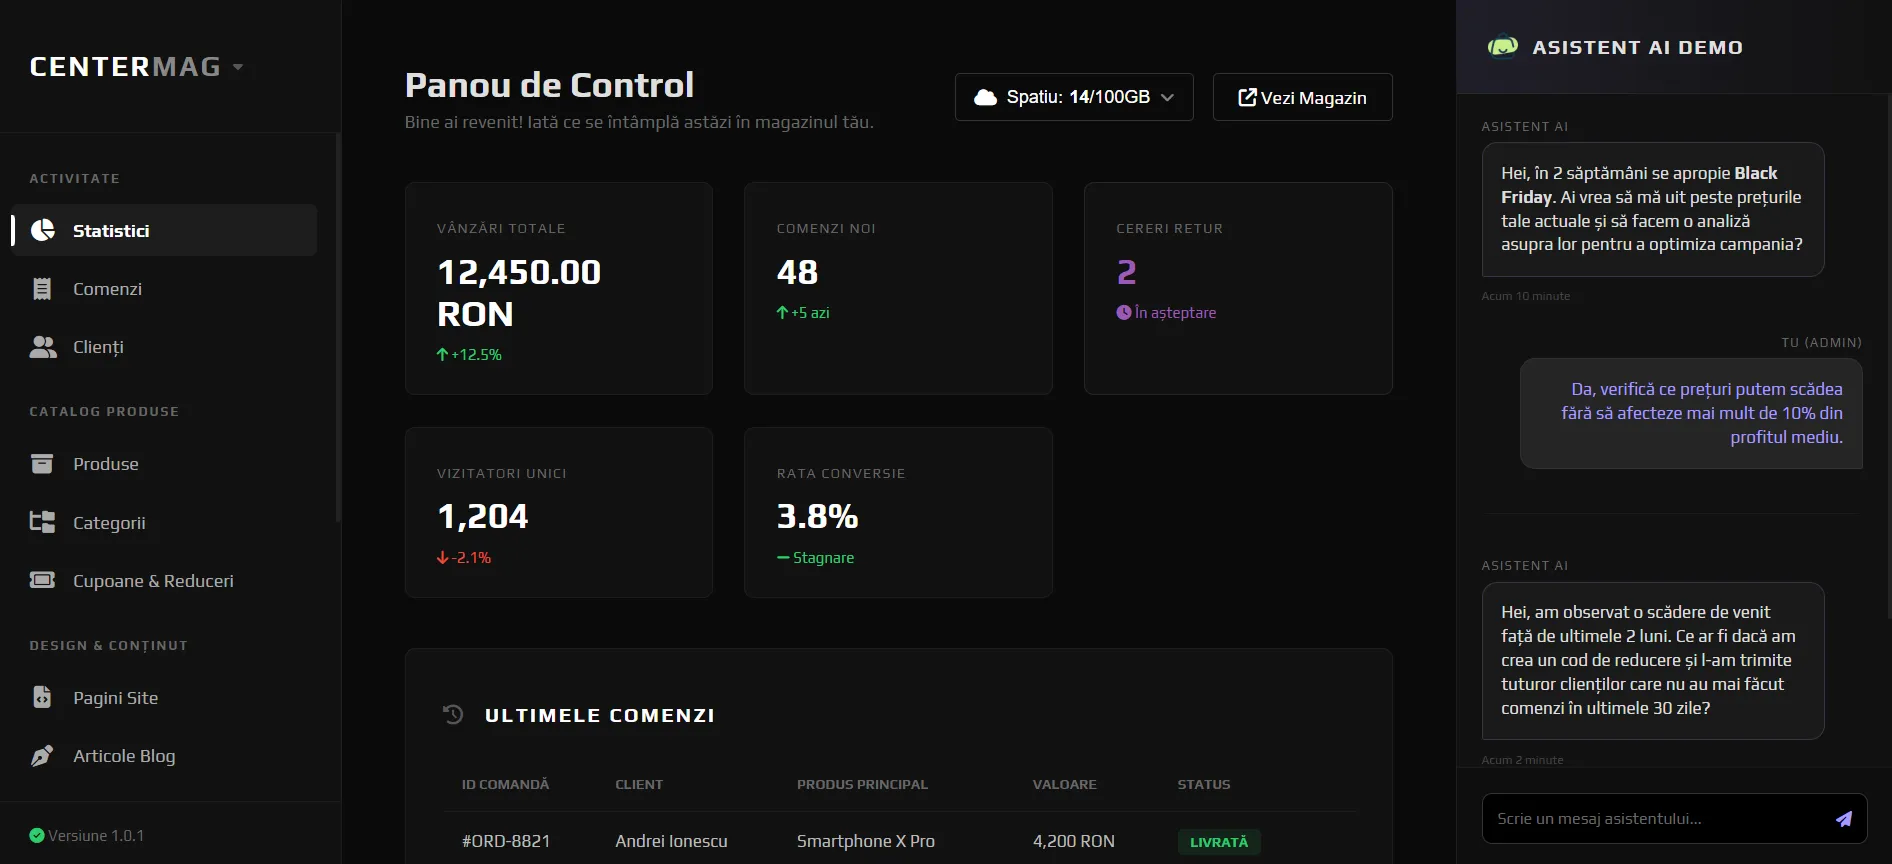Open the Spatiu 14/100GB storage dropdown

click(x=1073, y=97)
